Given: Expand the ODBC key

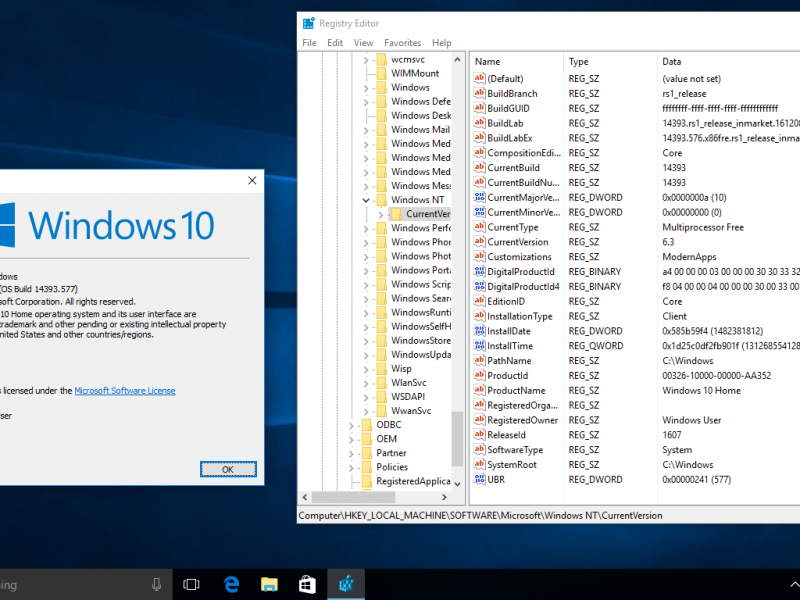Looking at the screenshot, I should (x=351, y=425).
